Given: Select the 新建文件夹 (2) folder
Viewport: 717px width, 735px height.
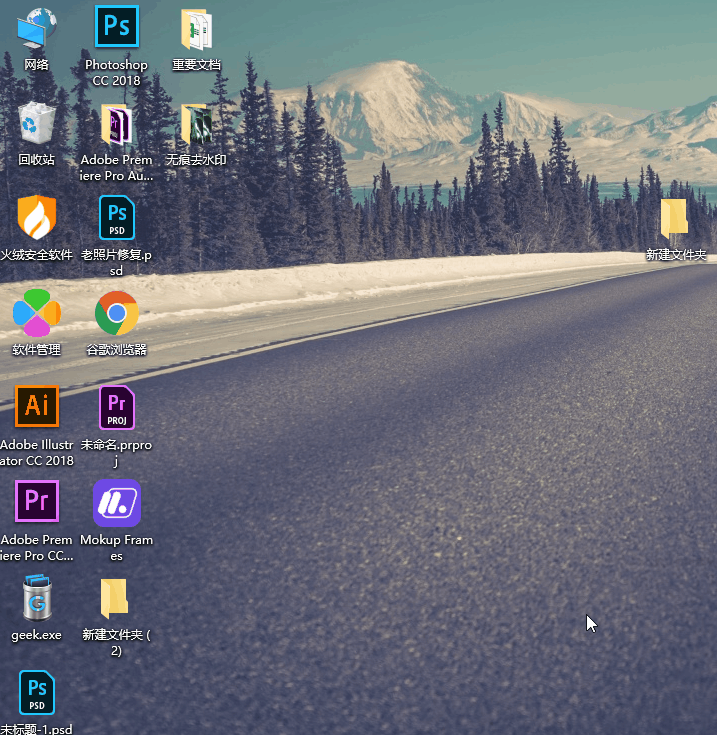Looking at the screenshot, I should [x=115, y=598].
